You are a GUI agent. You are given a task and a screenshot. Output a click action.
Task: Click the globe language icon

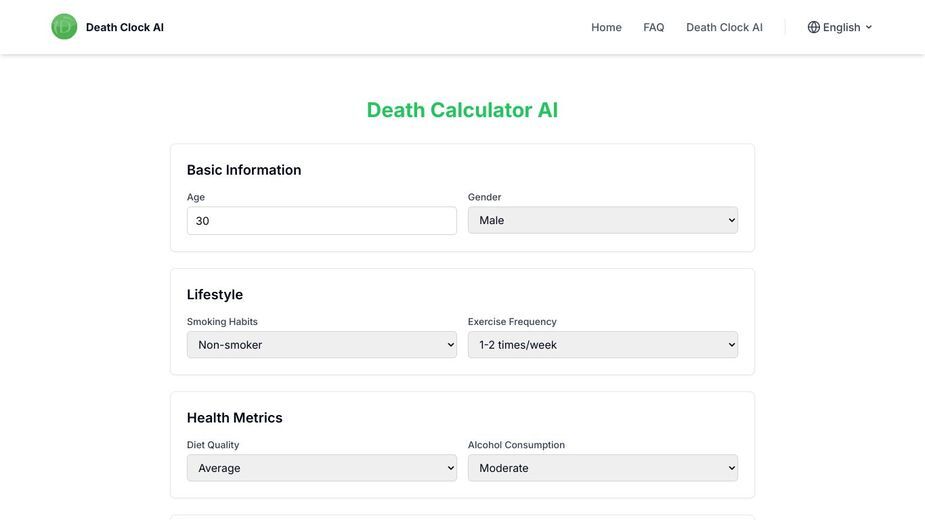(x=814, y=27)
